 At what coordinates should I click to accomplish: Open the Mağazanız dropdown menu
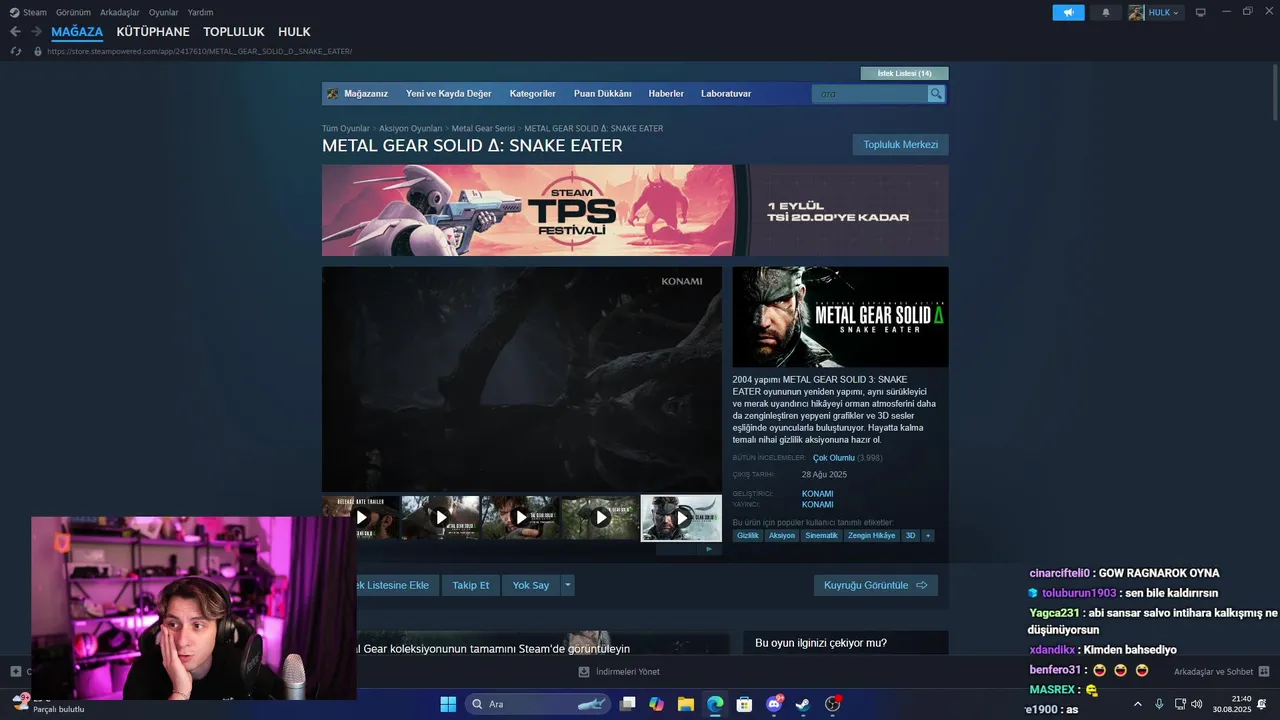[x=365, y=94]
